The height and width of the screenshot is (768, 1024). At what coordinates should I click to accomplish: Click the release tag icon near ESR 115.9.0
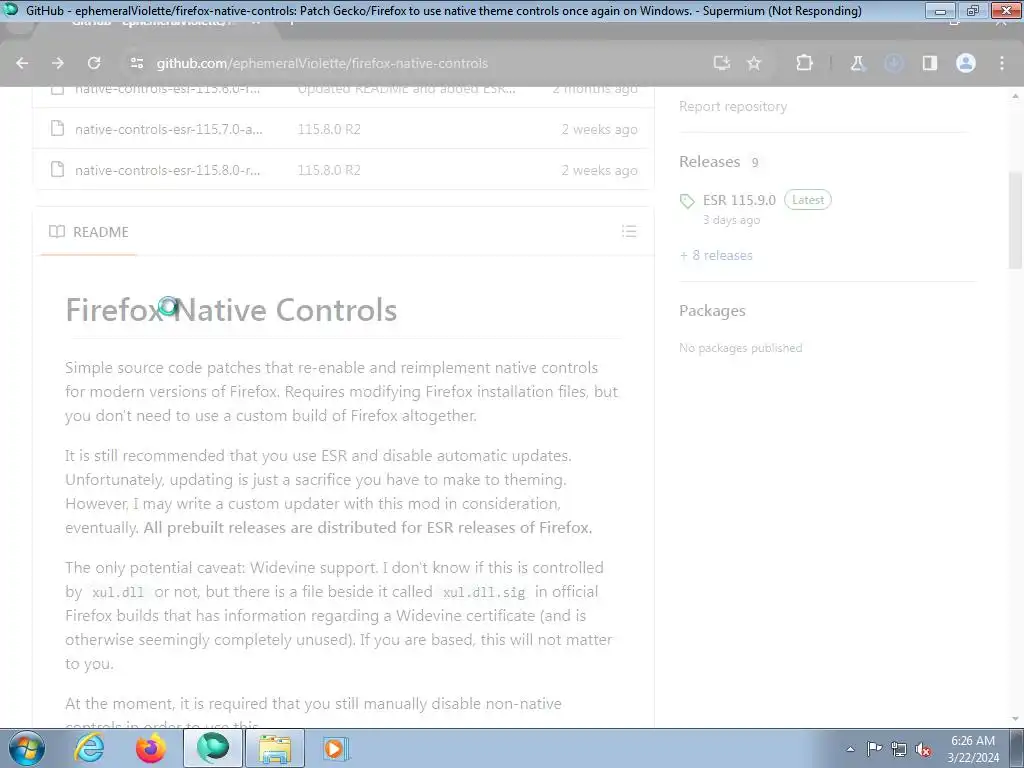tap(687, 201)
